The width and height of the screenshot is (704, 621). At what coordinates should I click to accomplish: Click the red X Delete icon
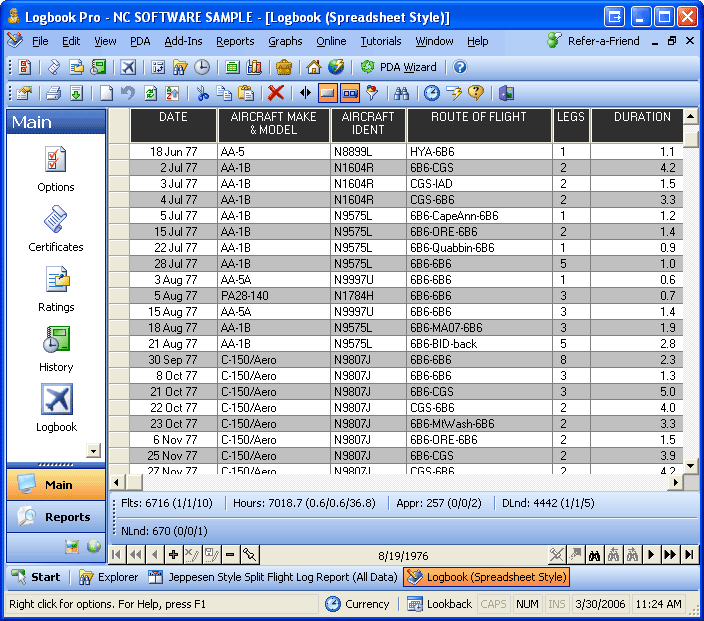tap(276, 93)
